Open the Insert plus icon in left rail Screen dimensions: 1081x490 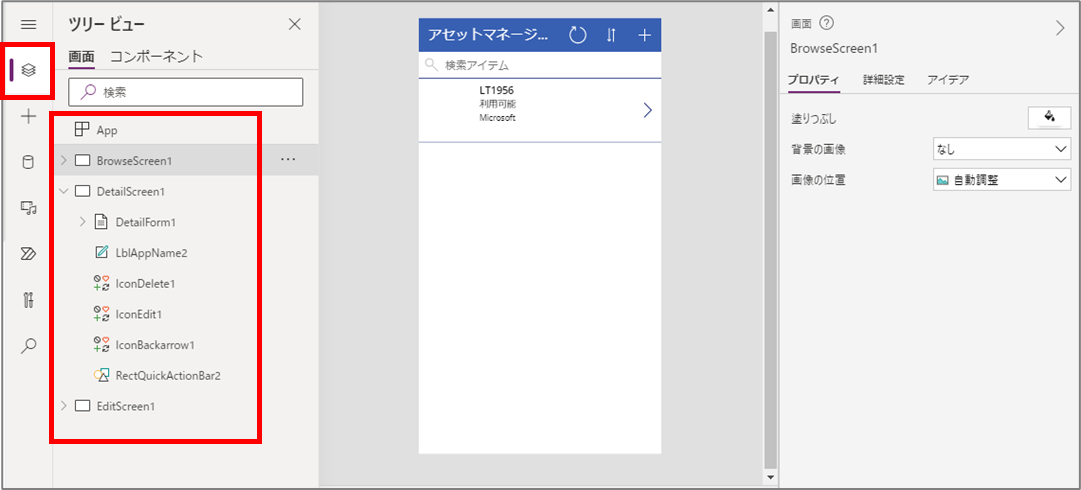pos(28,116)
